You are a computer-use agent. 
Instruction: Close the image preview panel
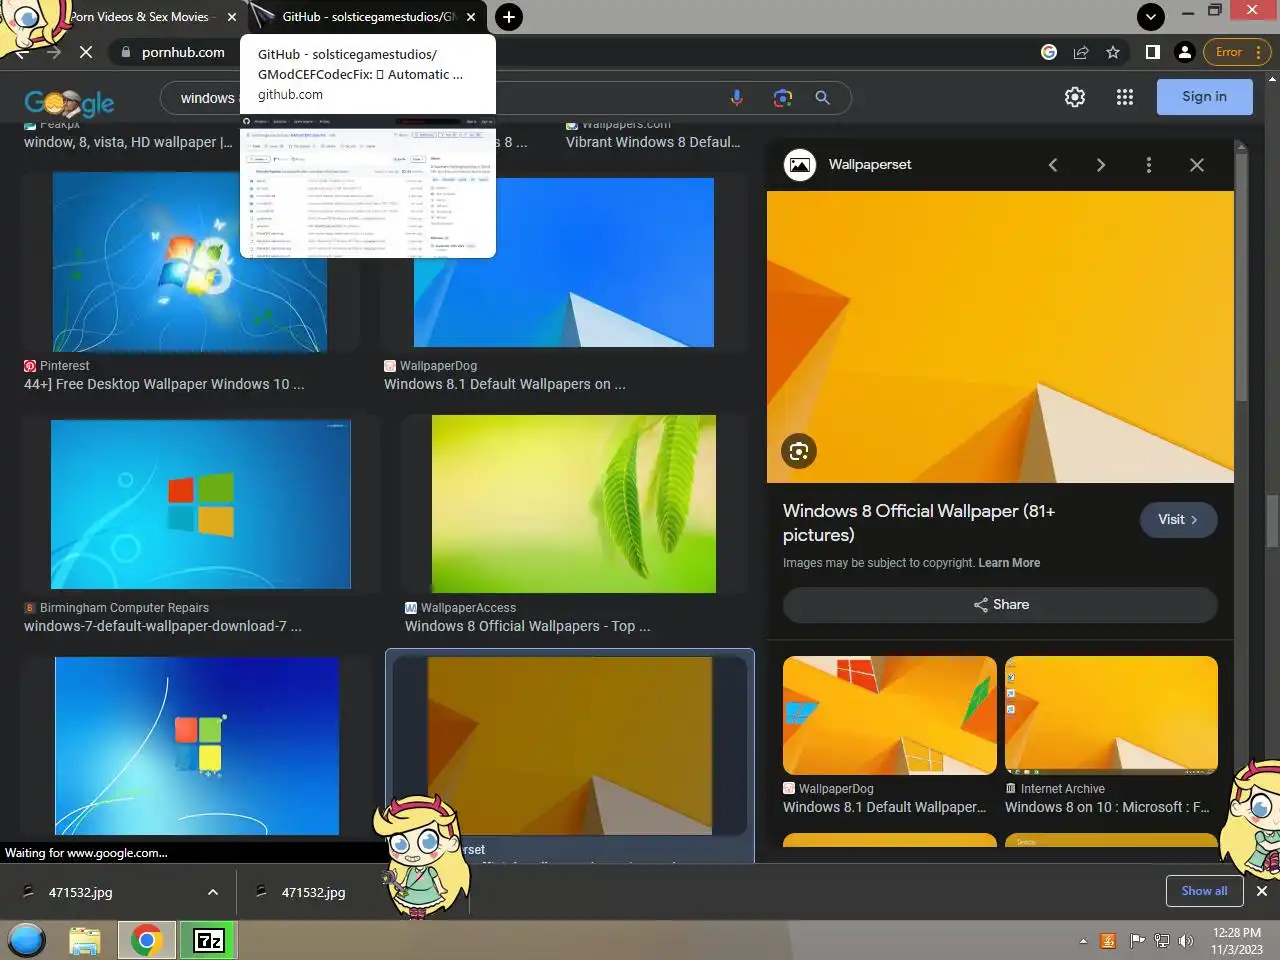point(1197,165)
